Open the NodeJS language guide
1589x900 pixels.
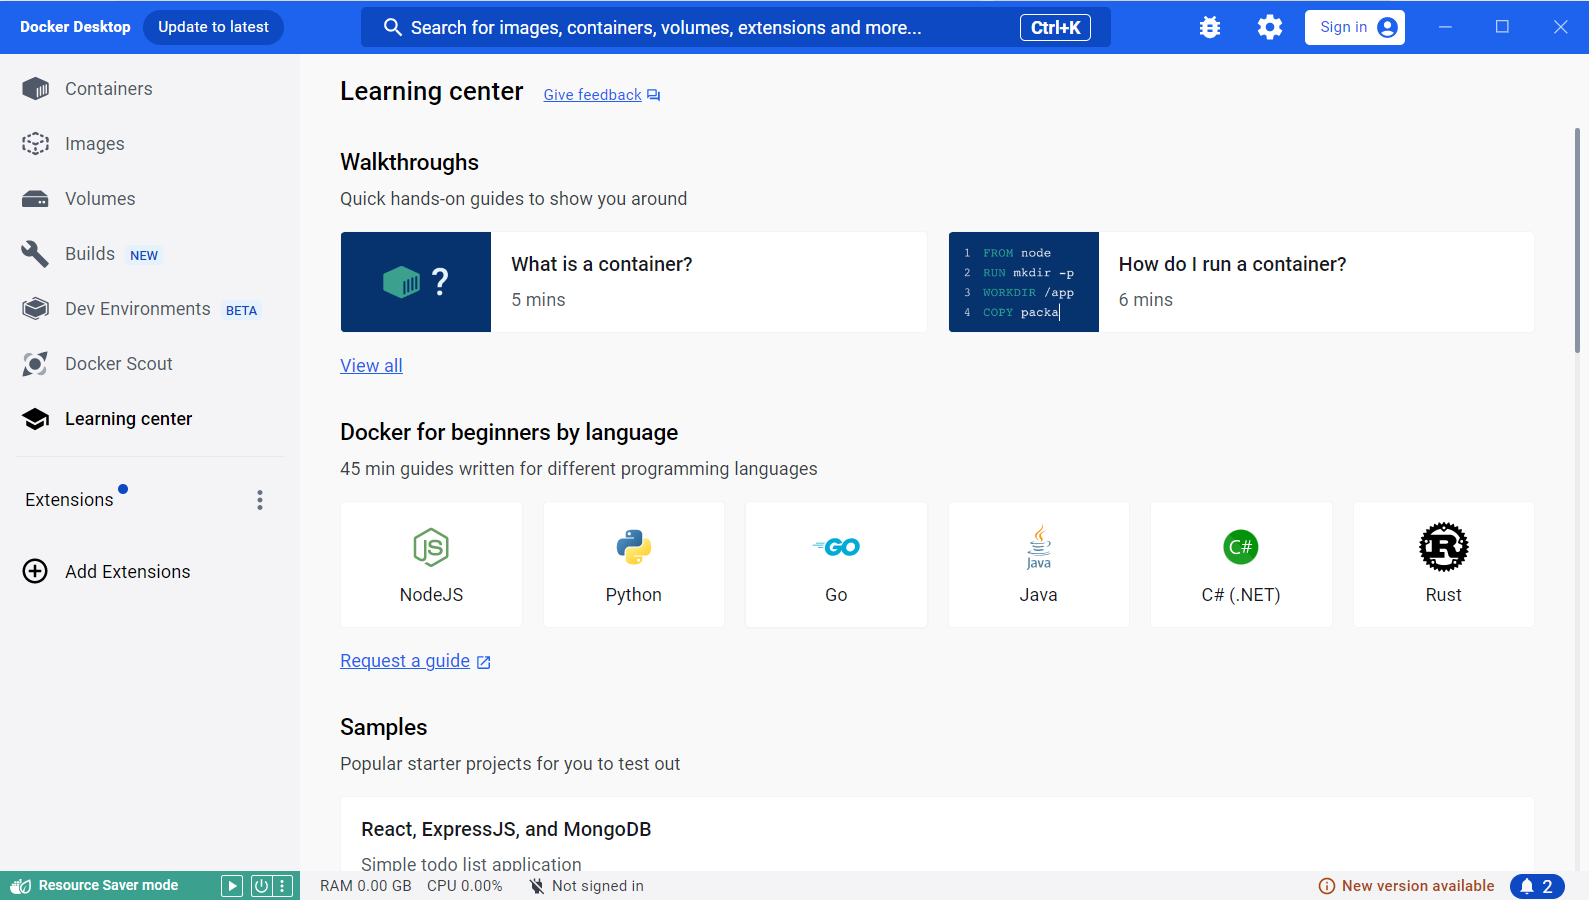tap(431, 565)
